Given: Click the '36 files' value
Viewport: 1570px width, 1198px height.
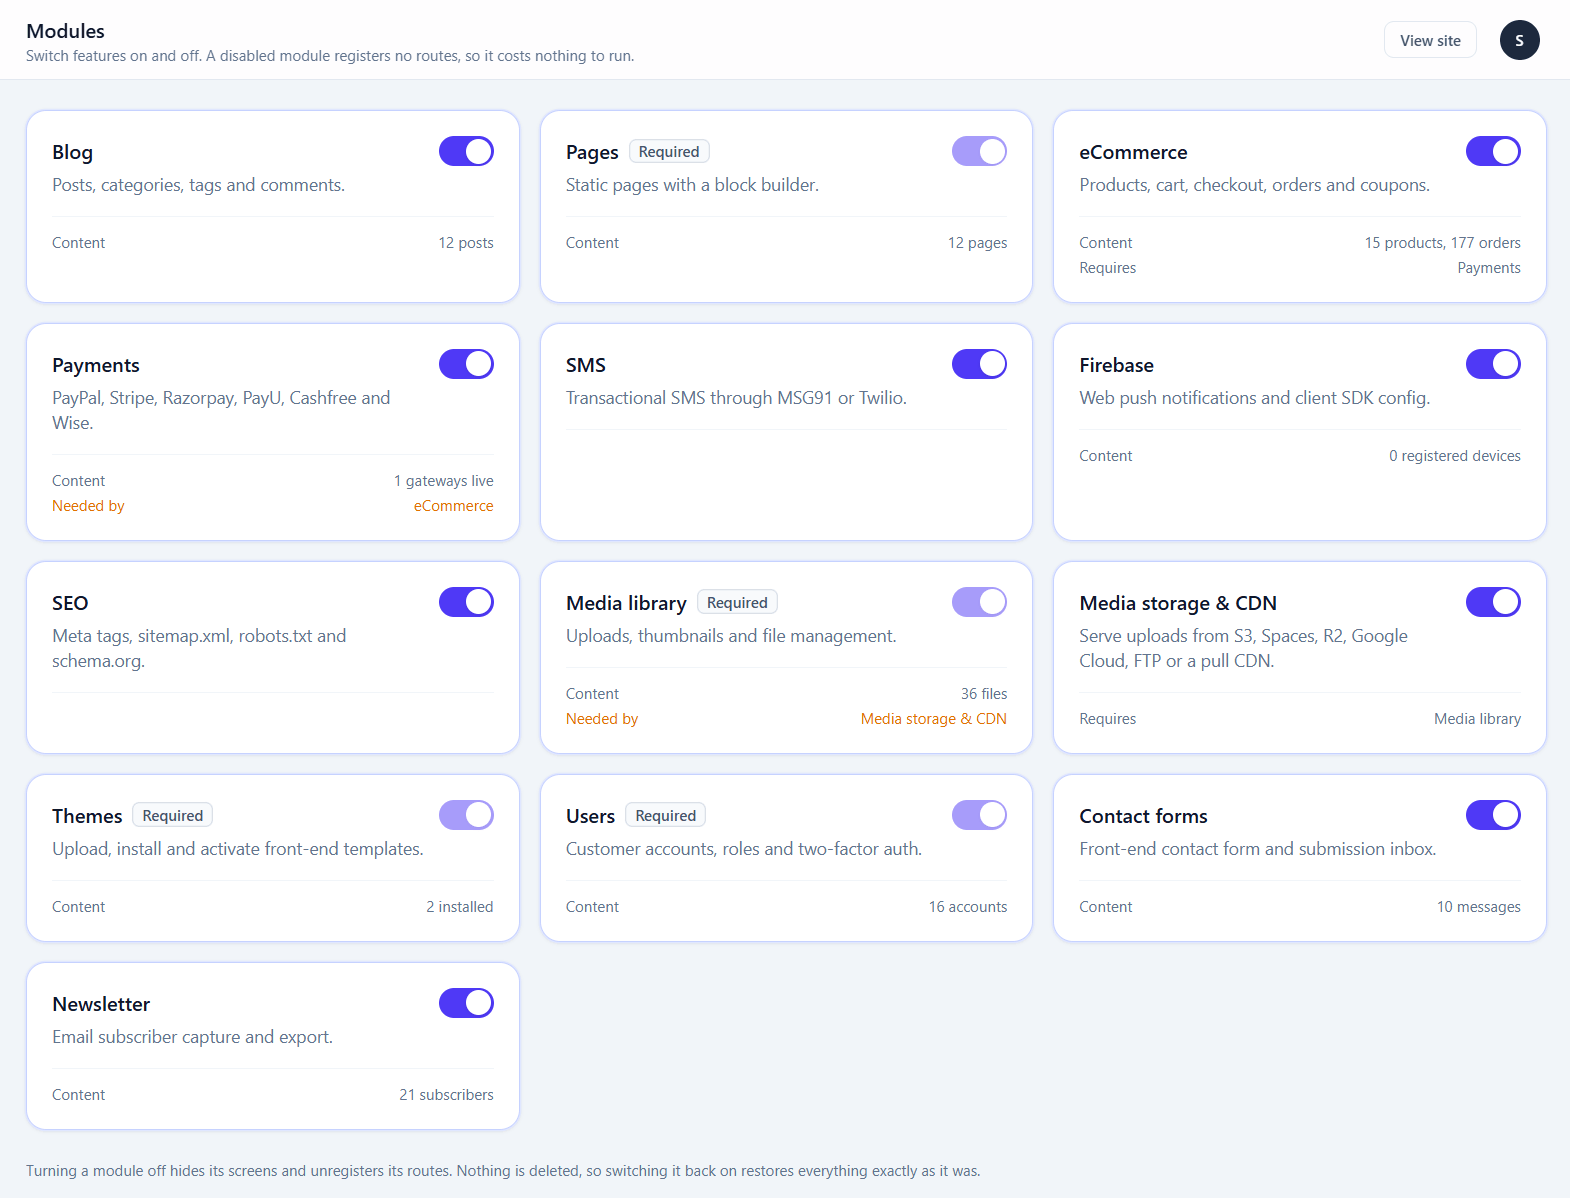Looking at the screenshot, I should click(x=984, y=694).
